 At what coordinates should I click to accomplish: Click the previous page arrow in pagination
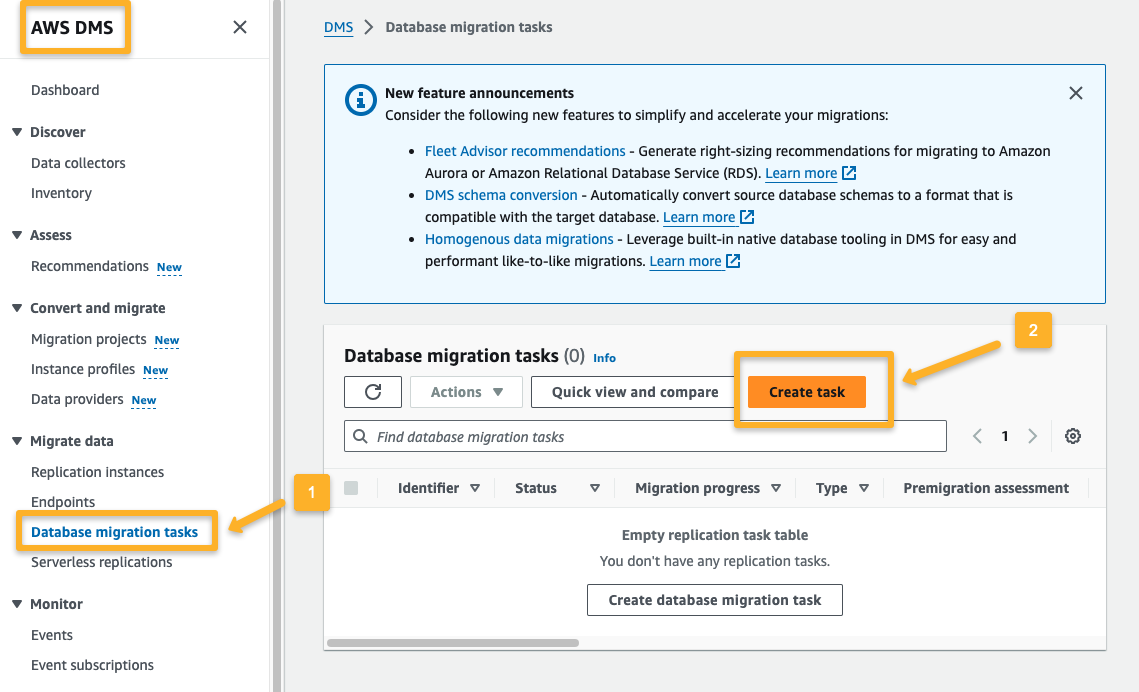coord(976,435)
